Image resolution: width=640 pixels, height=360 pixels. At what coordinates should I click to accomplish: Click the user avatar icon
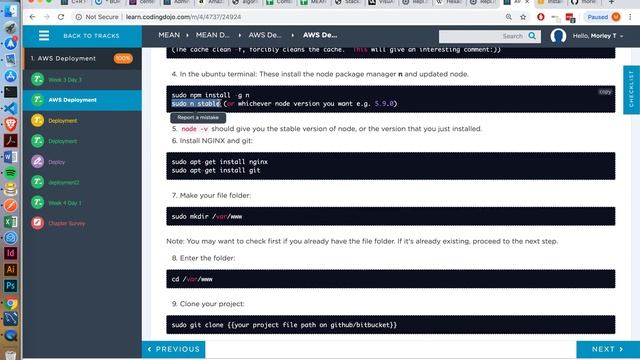(x=558, y=36)
